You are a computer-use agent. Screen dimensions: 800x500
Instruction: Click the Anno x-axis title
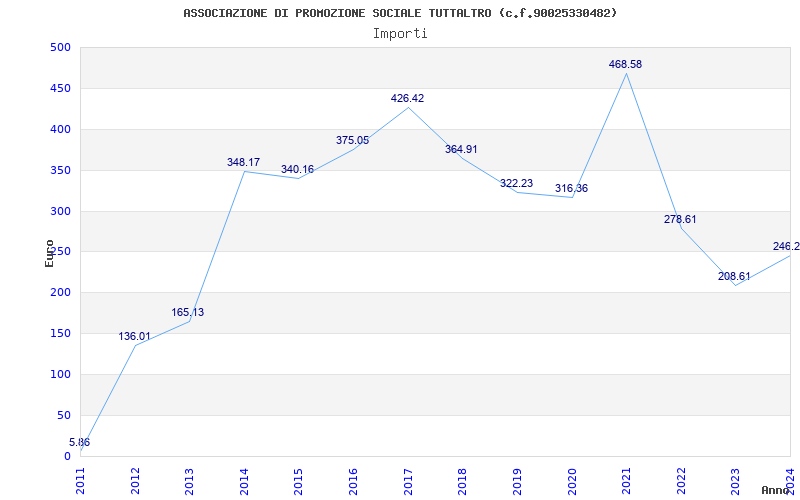point(775,490)
